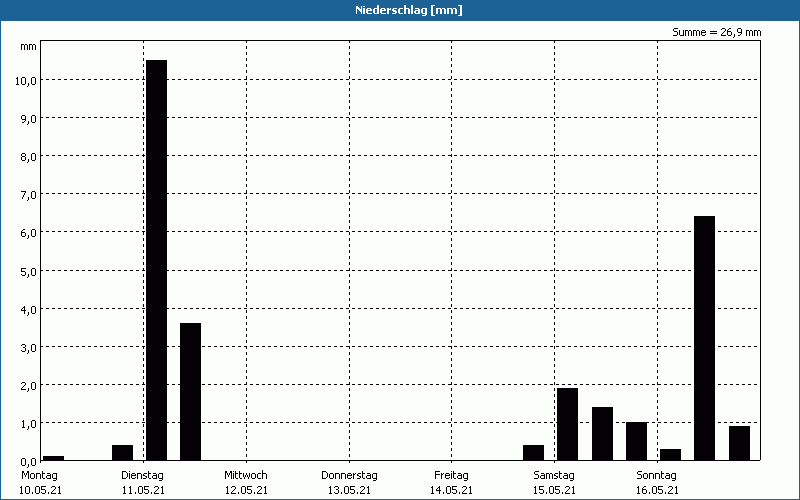Screen dimensions: 800x500
Task: Select the 3,0 y-axis value label
Action: coord(28,347)
